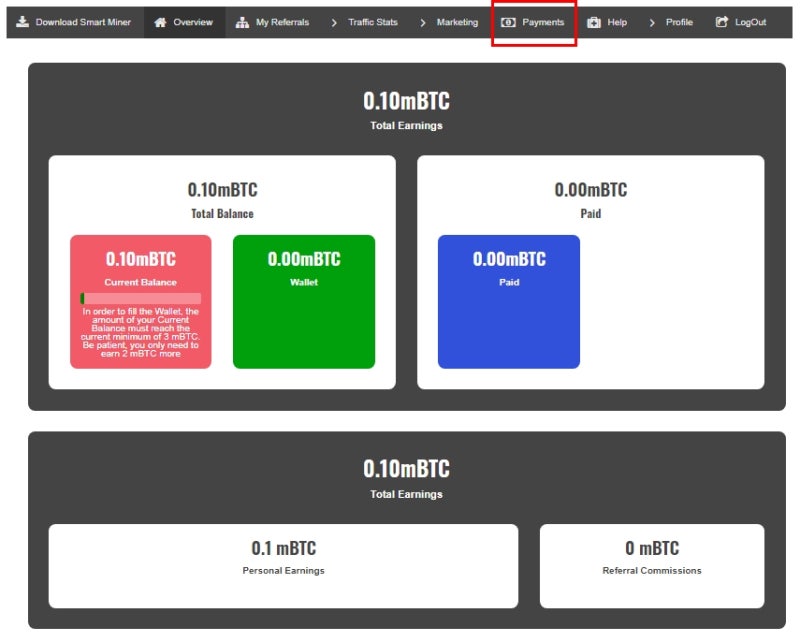Click the Current Balance progress bar

click(x=140, y=298)
